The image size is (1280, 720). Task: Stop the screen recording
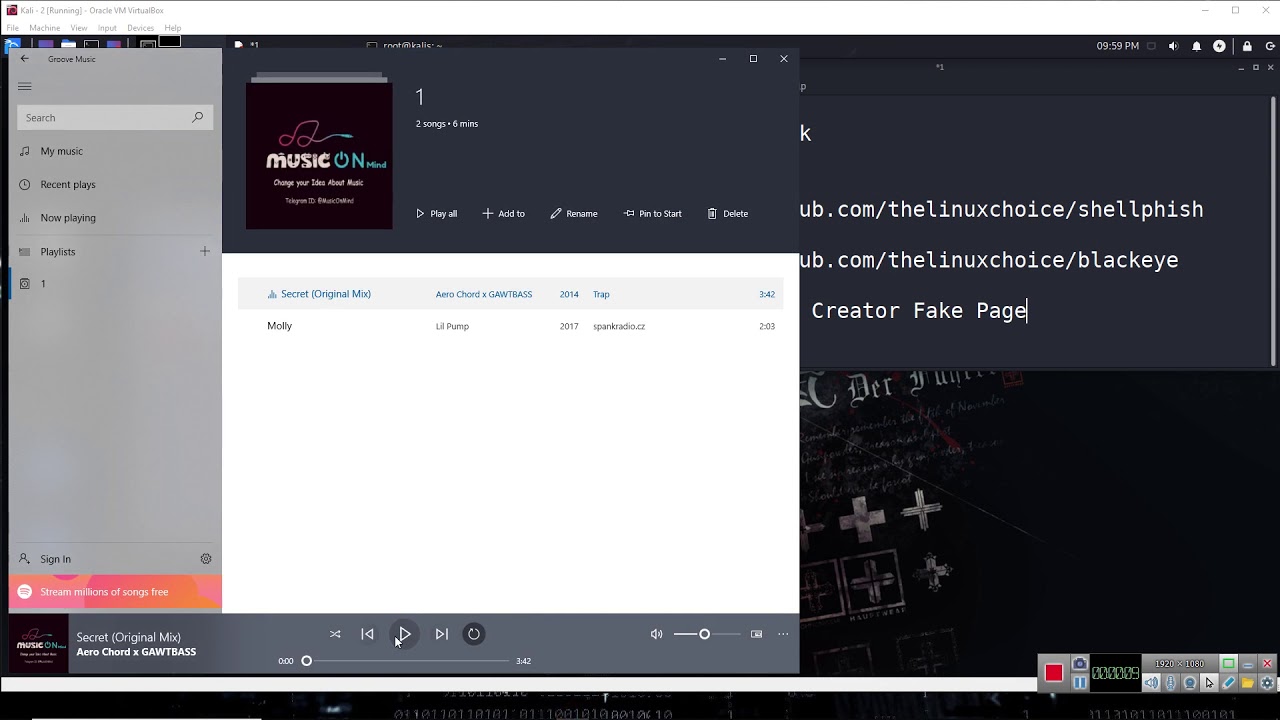[x=1053, y=673]
